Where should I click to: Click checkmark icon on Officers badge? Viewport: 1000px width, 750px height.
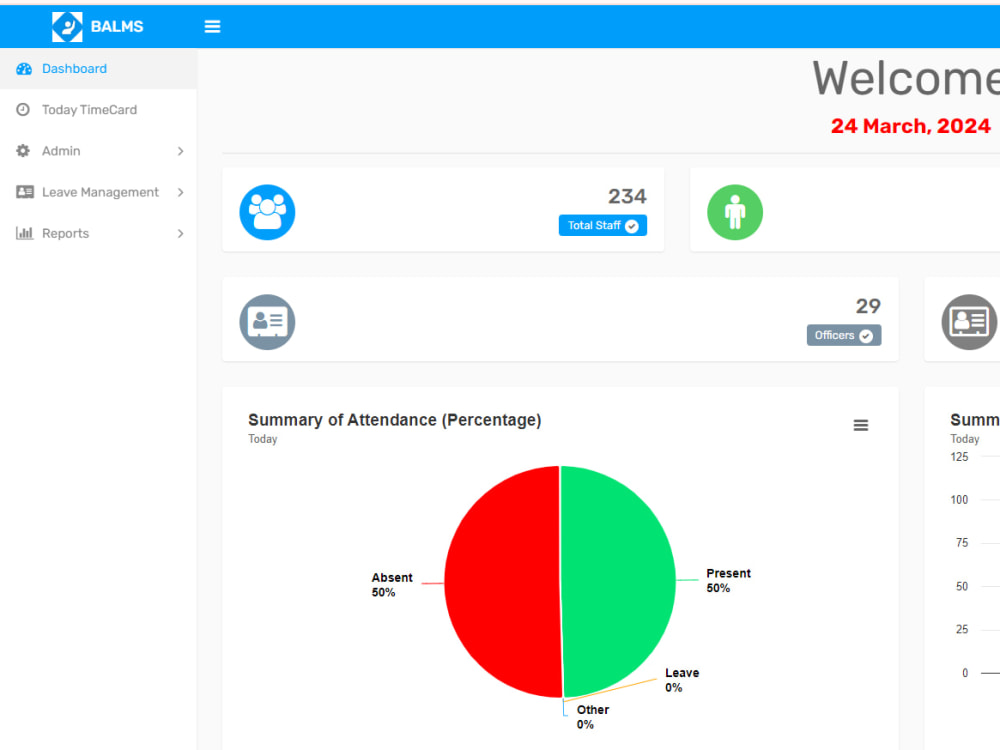[x=866, y=336]
